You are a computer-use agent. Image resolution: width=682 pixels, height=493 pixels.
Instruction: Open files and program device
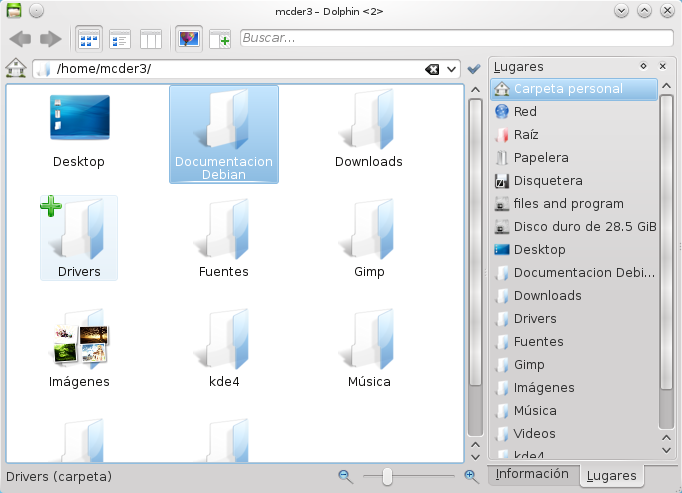[574, 204]
